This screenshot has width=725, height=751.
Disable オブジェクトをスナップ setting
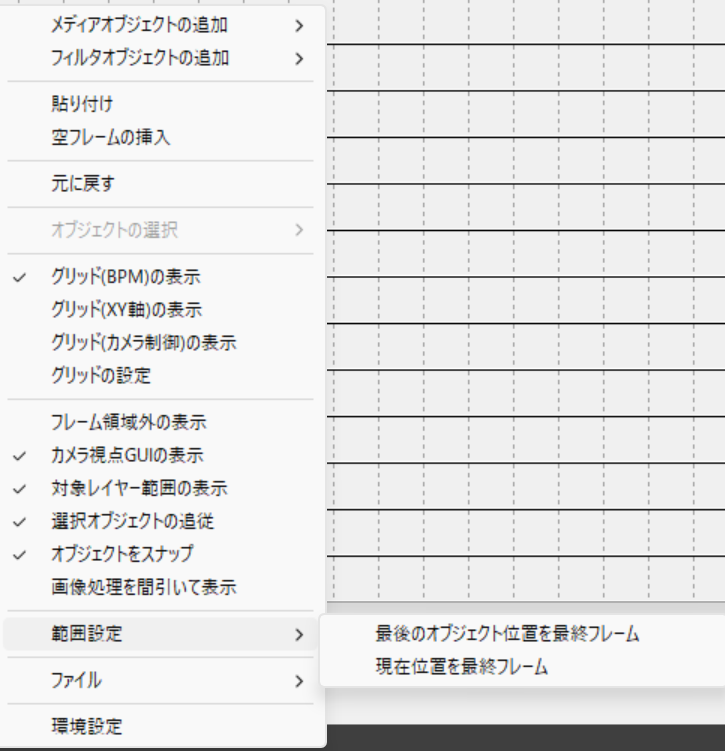point(122,553)
